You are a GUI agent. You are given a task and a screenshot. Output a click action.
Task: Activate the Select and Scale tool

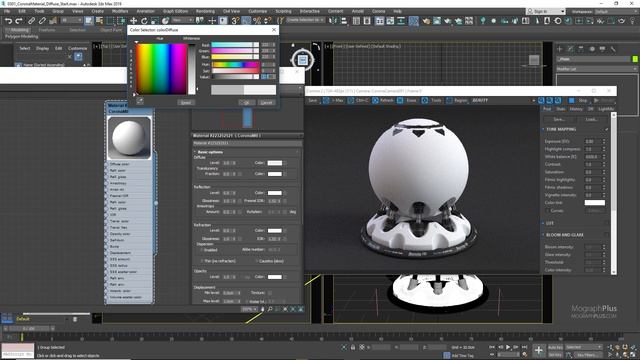click(x=155, y=20)
